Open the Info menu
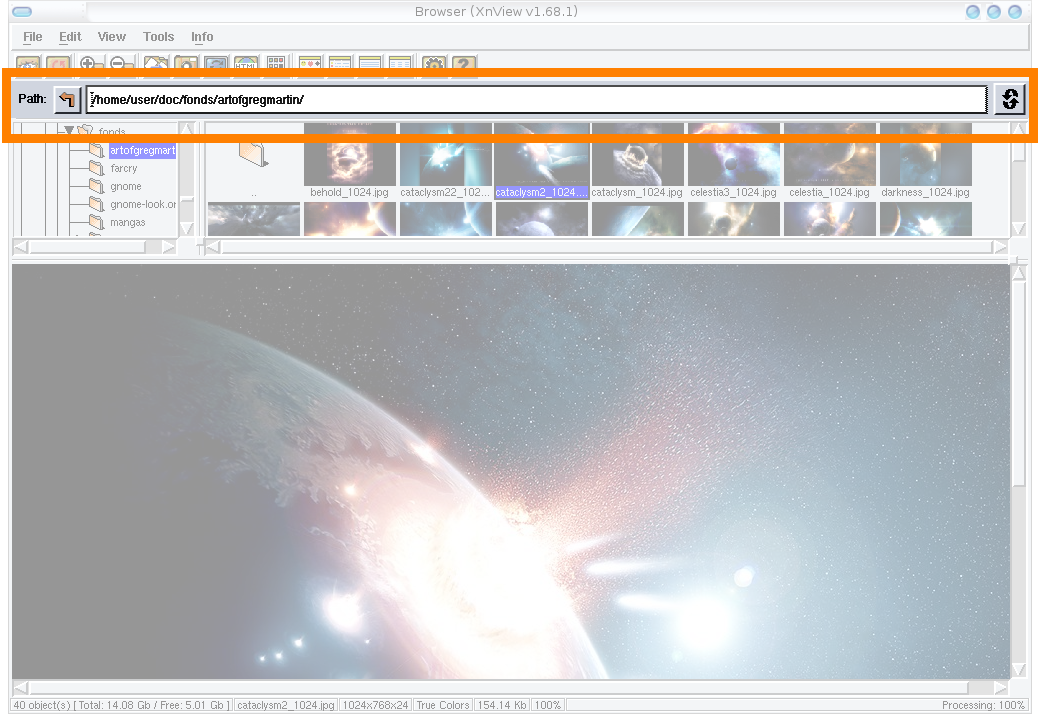 202,37
